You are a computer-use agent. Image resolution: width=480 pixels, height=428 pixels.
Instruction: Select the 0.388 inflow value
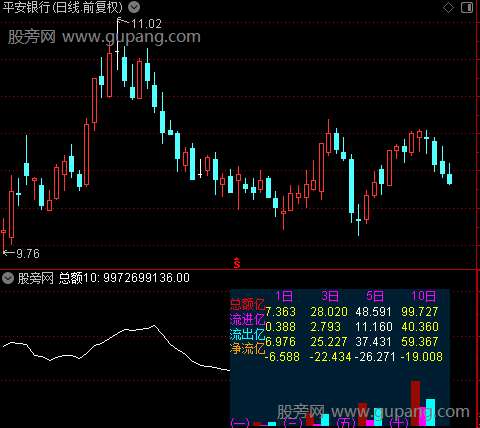[x=281, y=327]
